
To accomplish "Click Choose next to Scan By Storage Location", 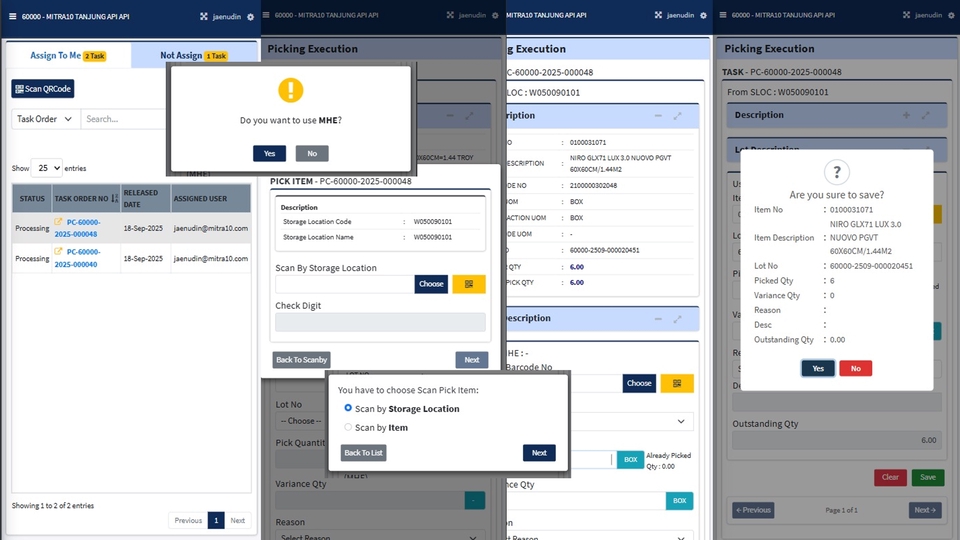I will tap(431, 284).
